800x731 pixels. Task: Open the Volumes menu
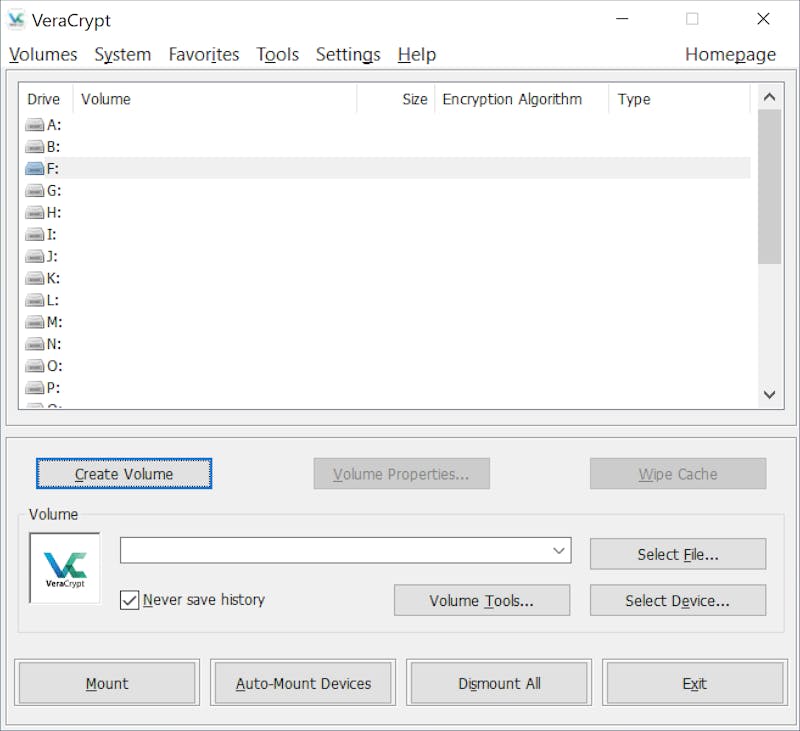coord(43,54)
